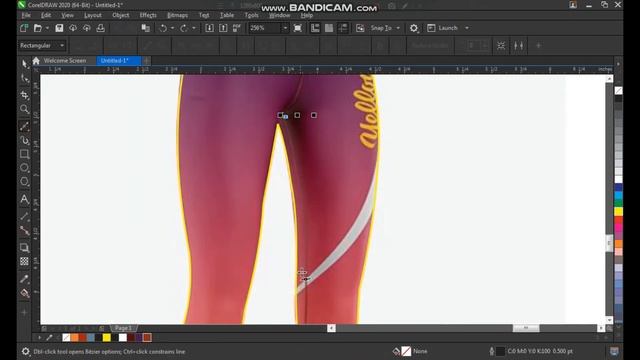Toggle Mirror nodes horizontally in property bar

[501, 46]
